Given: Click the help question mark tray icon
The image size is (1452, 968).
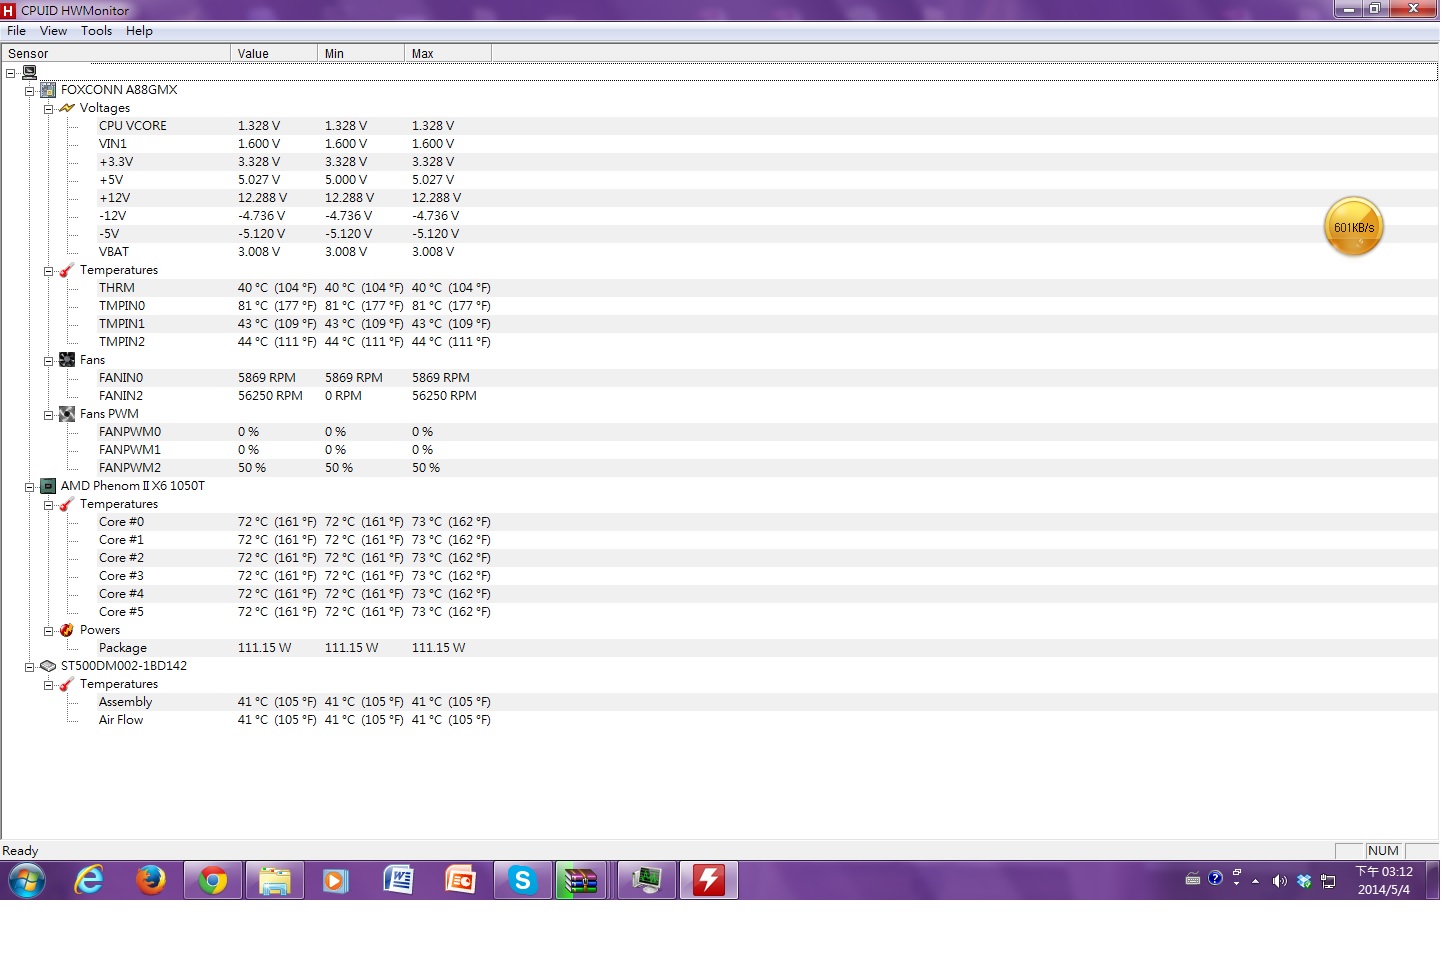Looking at the screenshot, I should click(x=1215, y=879).
